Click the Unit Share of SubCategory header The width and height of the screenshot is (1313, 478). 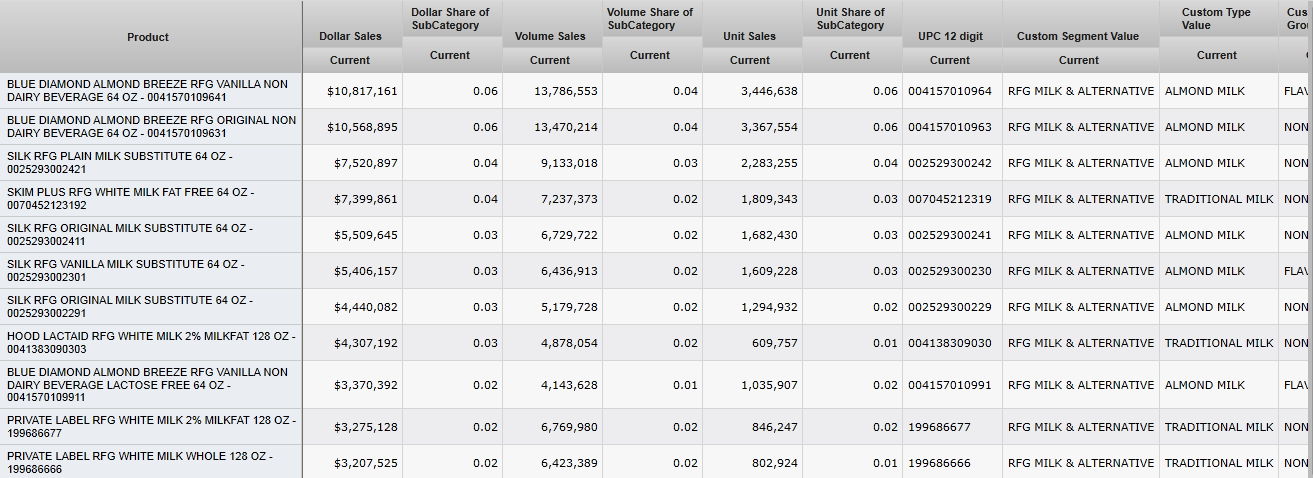(850, 18)
